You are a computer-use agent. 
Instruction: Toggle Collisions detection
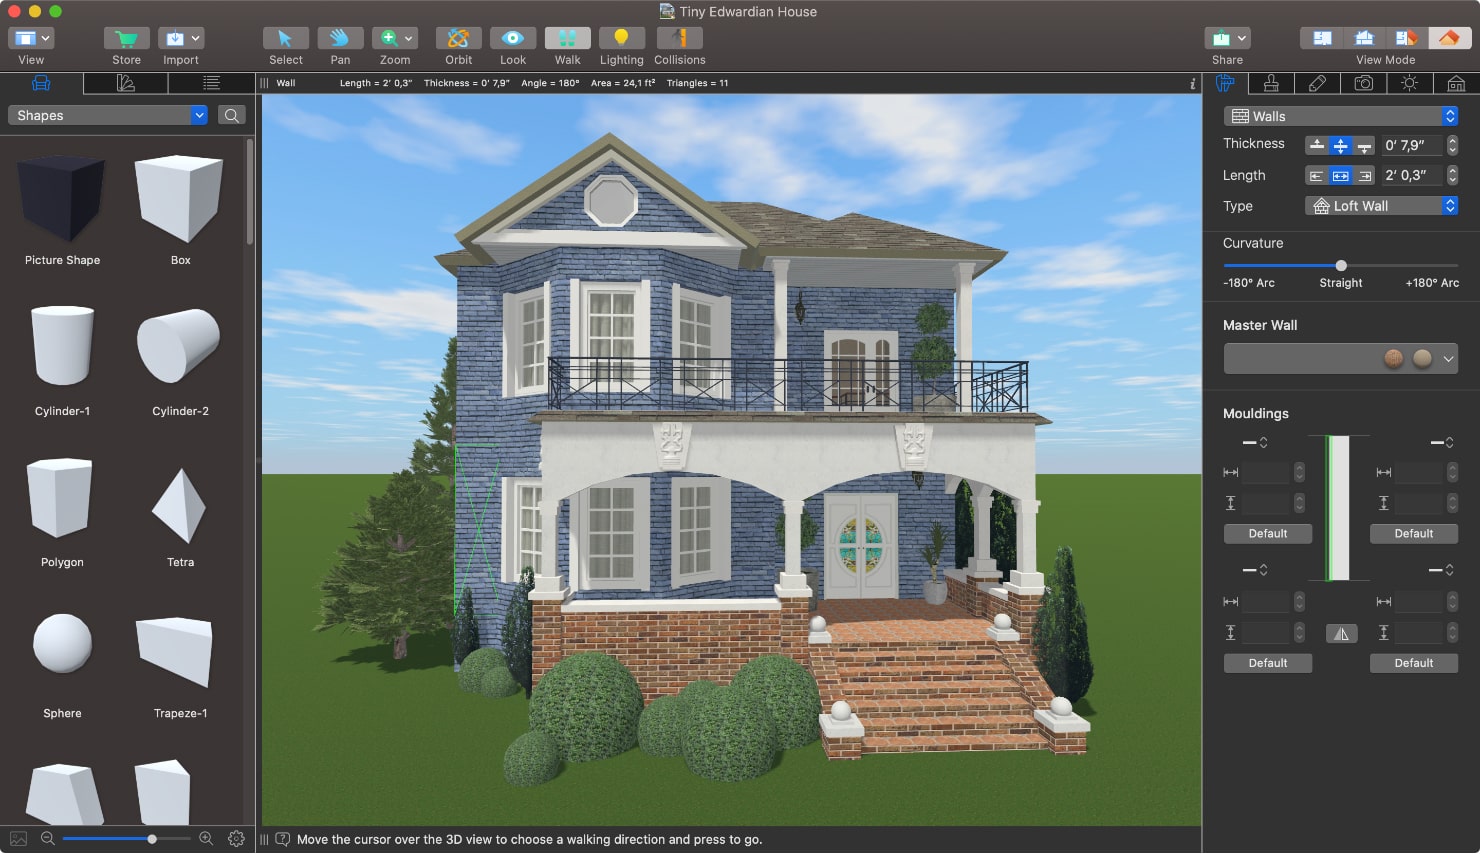click(x=679, y=40)
